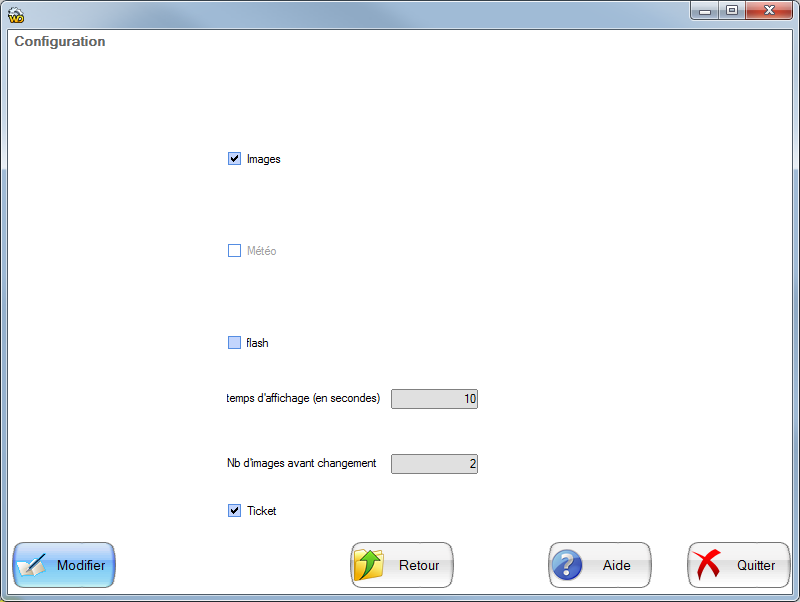Screen dimensions: 800x602
Task: Click the pencil icon on Modifier button
Action: pyautogui.click(x=34, y=565)
